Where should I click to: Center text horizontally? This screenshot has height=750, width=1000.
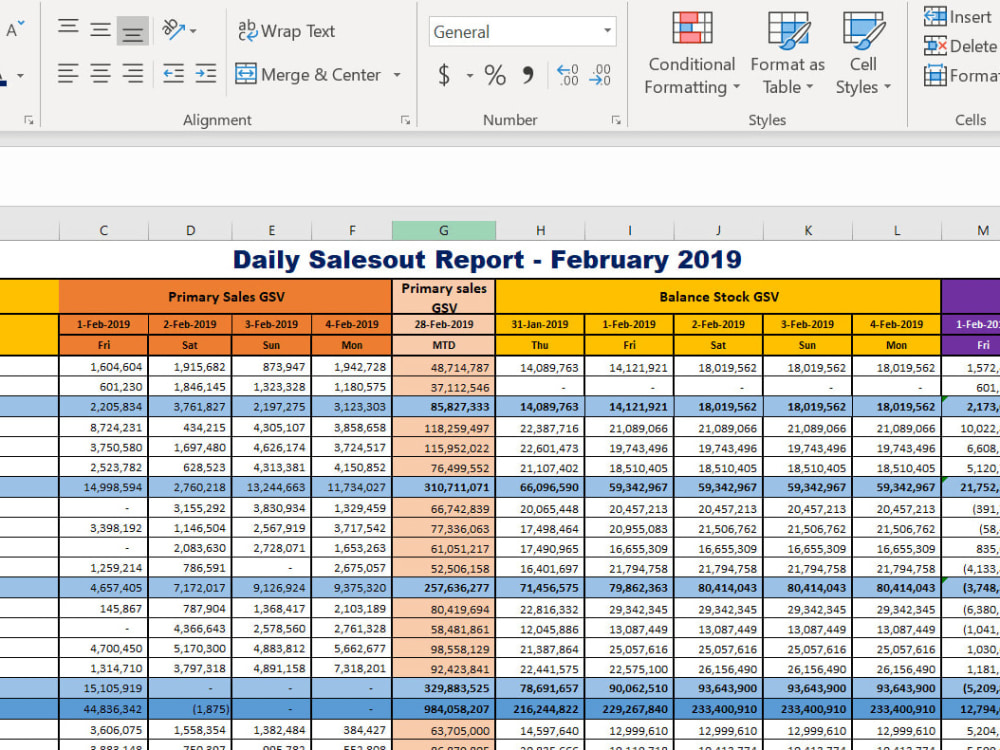[x=100, y=74]
